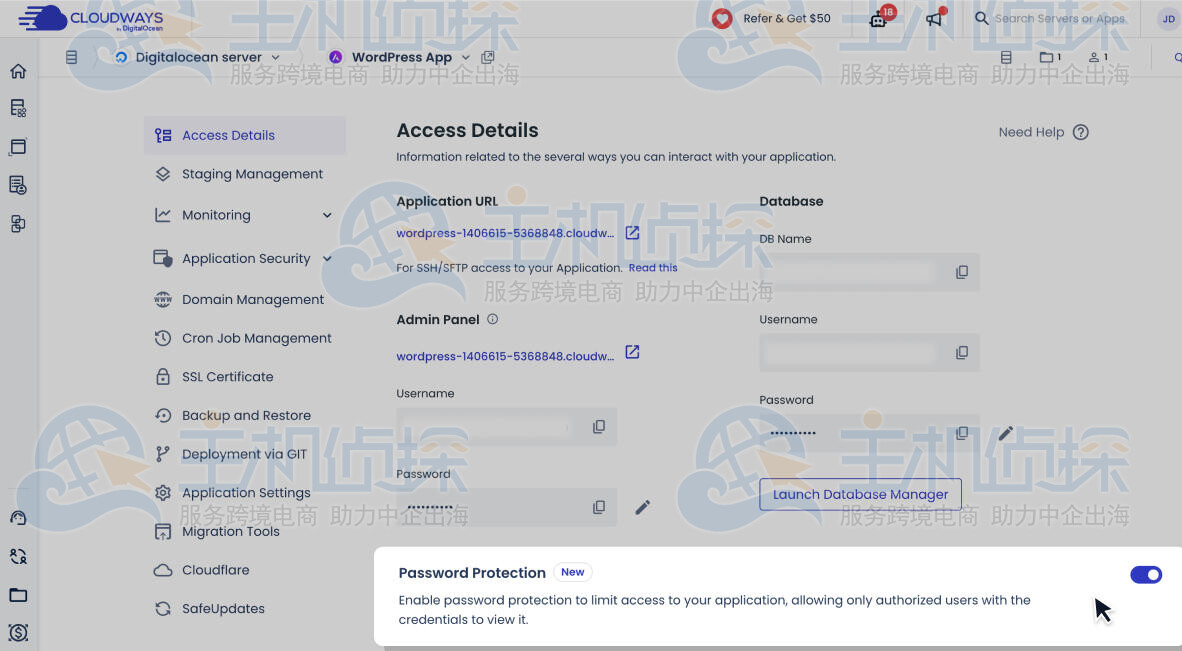This screenshot has width=1182, height=651.
Task: Open the servers icon in left sidebar
Action: (18, 108)
